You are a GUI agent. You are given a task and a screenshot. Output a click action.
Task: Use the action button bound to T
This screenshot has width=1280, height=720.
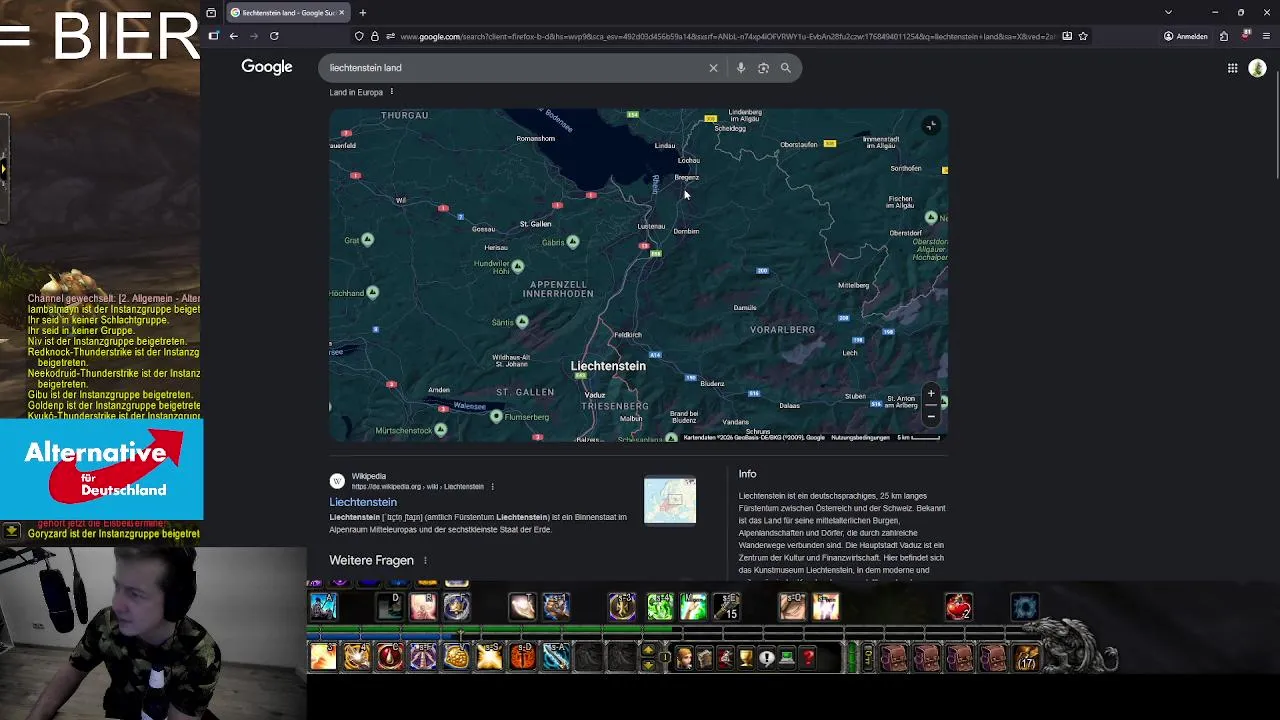click(523, 606)
